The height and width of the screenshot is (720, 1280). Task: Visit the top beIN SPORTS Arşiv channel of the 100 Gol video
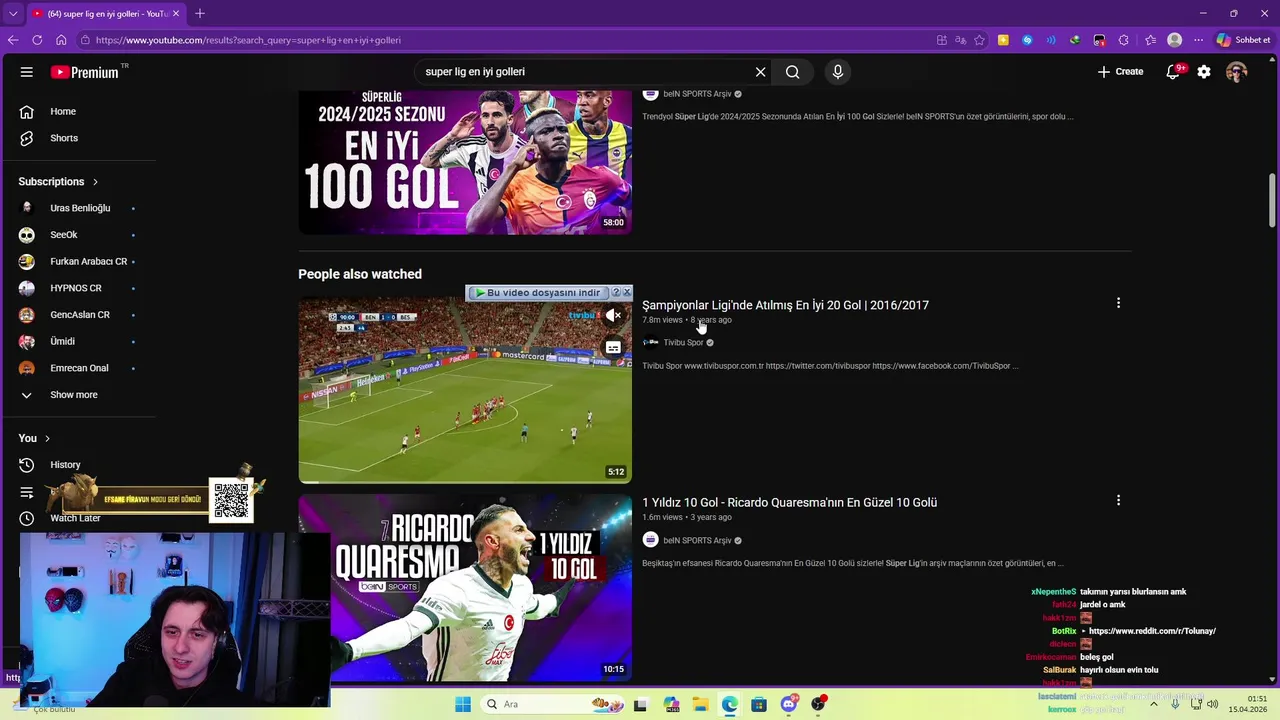(697, 94)
